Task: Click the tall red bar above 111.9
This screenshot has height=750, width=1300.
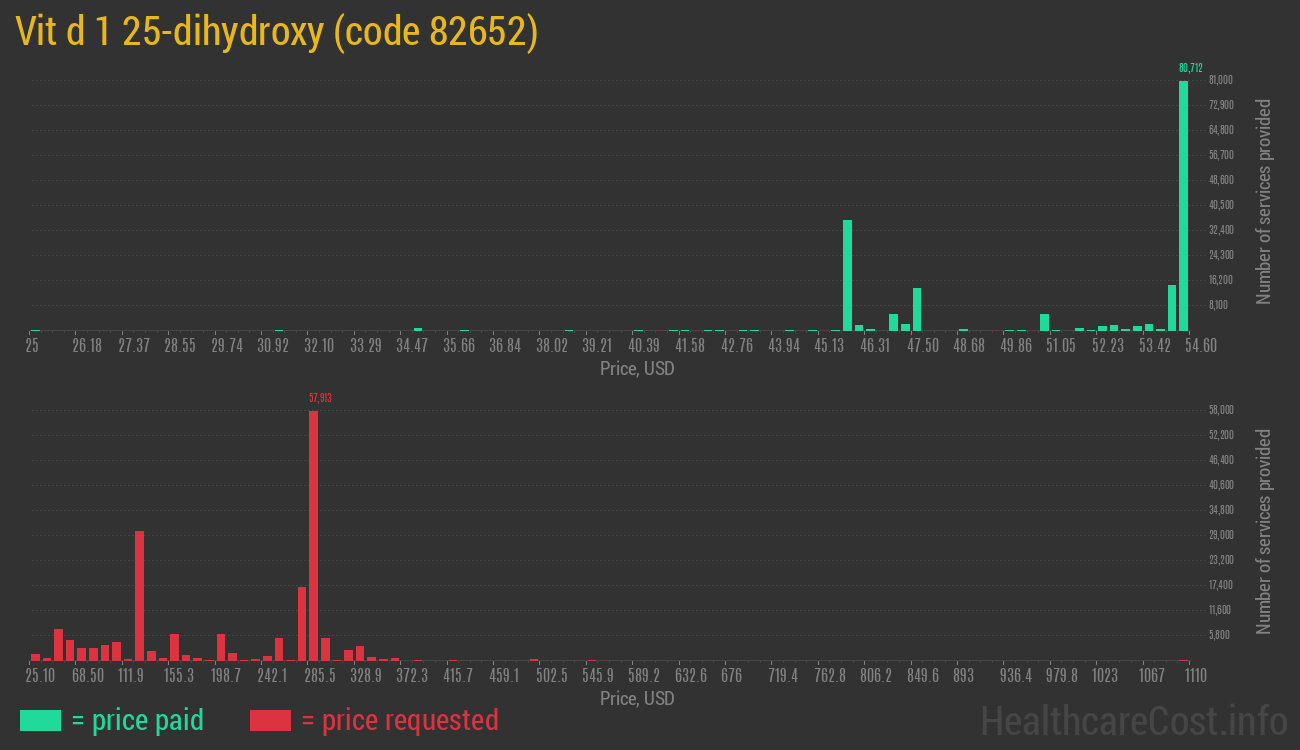Action: tap(139, 595)
